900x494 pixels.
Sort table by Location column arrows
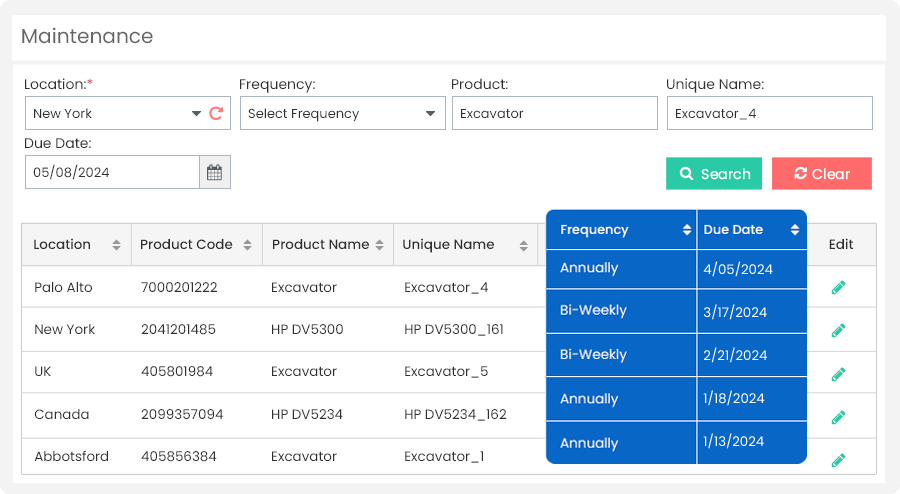point(116,245)
